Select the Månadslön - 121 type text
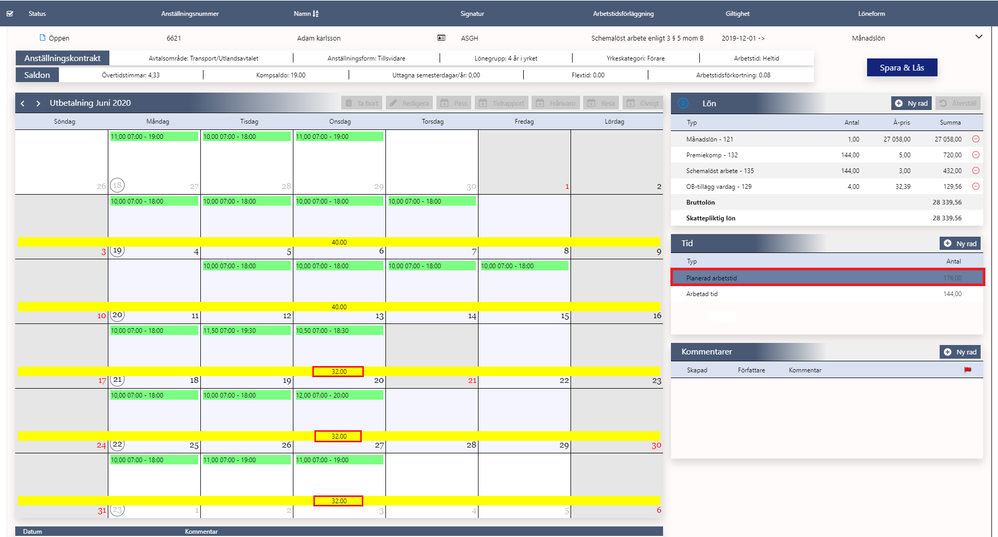Image resolution: width=998 pixels, height=537 pixels. click(x=709, y=139)
